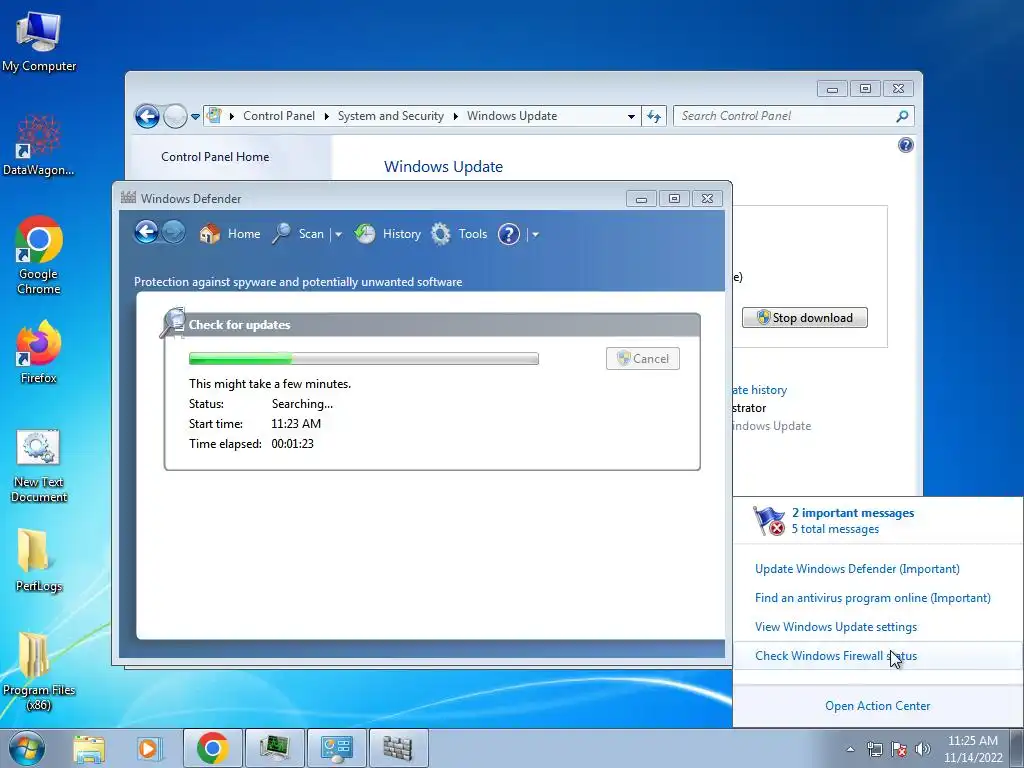This screenshot has height=768, width=1024.
Task: Click the Windows Defender title bar icon
Action: coord(128,197)
